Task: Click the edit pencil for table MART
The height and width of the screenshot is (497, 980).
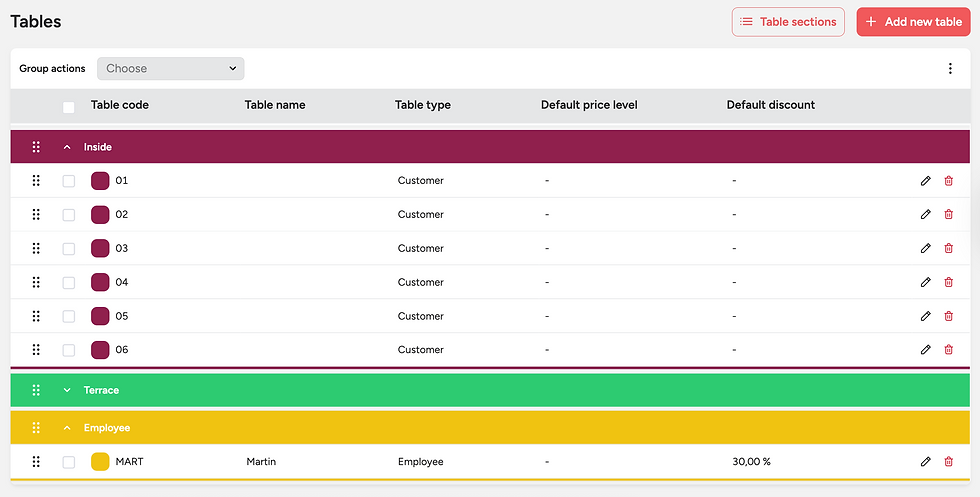Action: [x=925, y=462]
